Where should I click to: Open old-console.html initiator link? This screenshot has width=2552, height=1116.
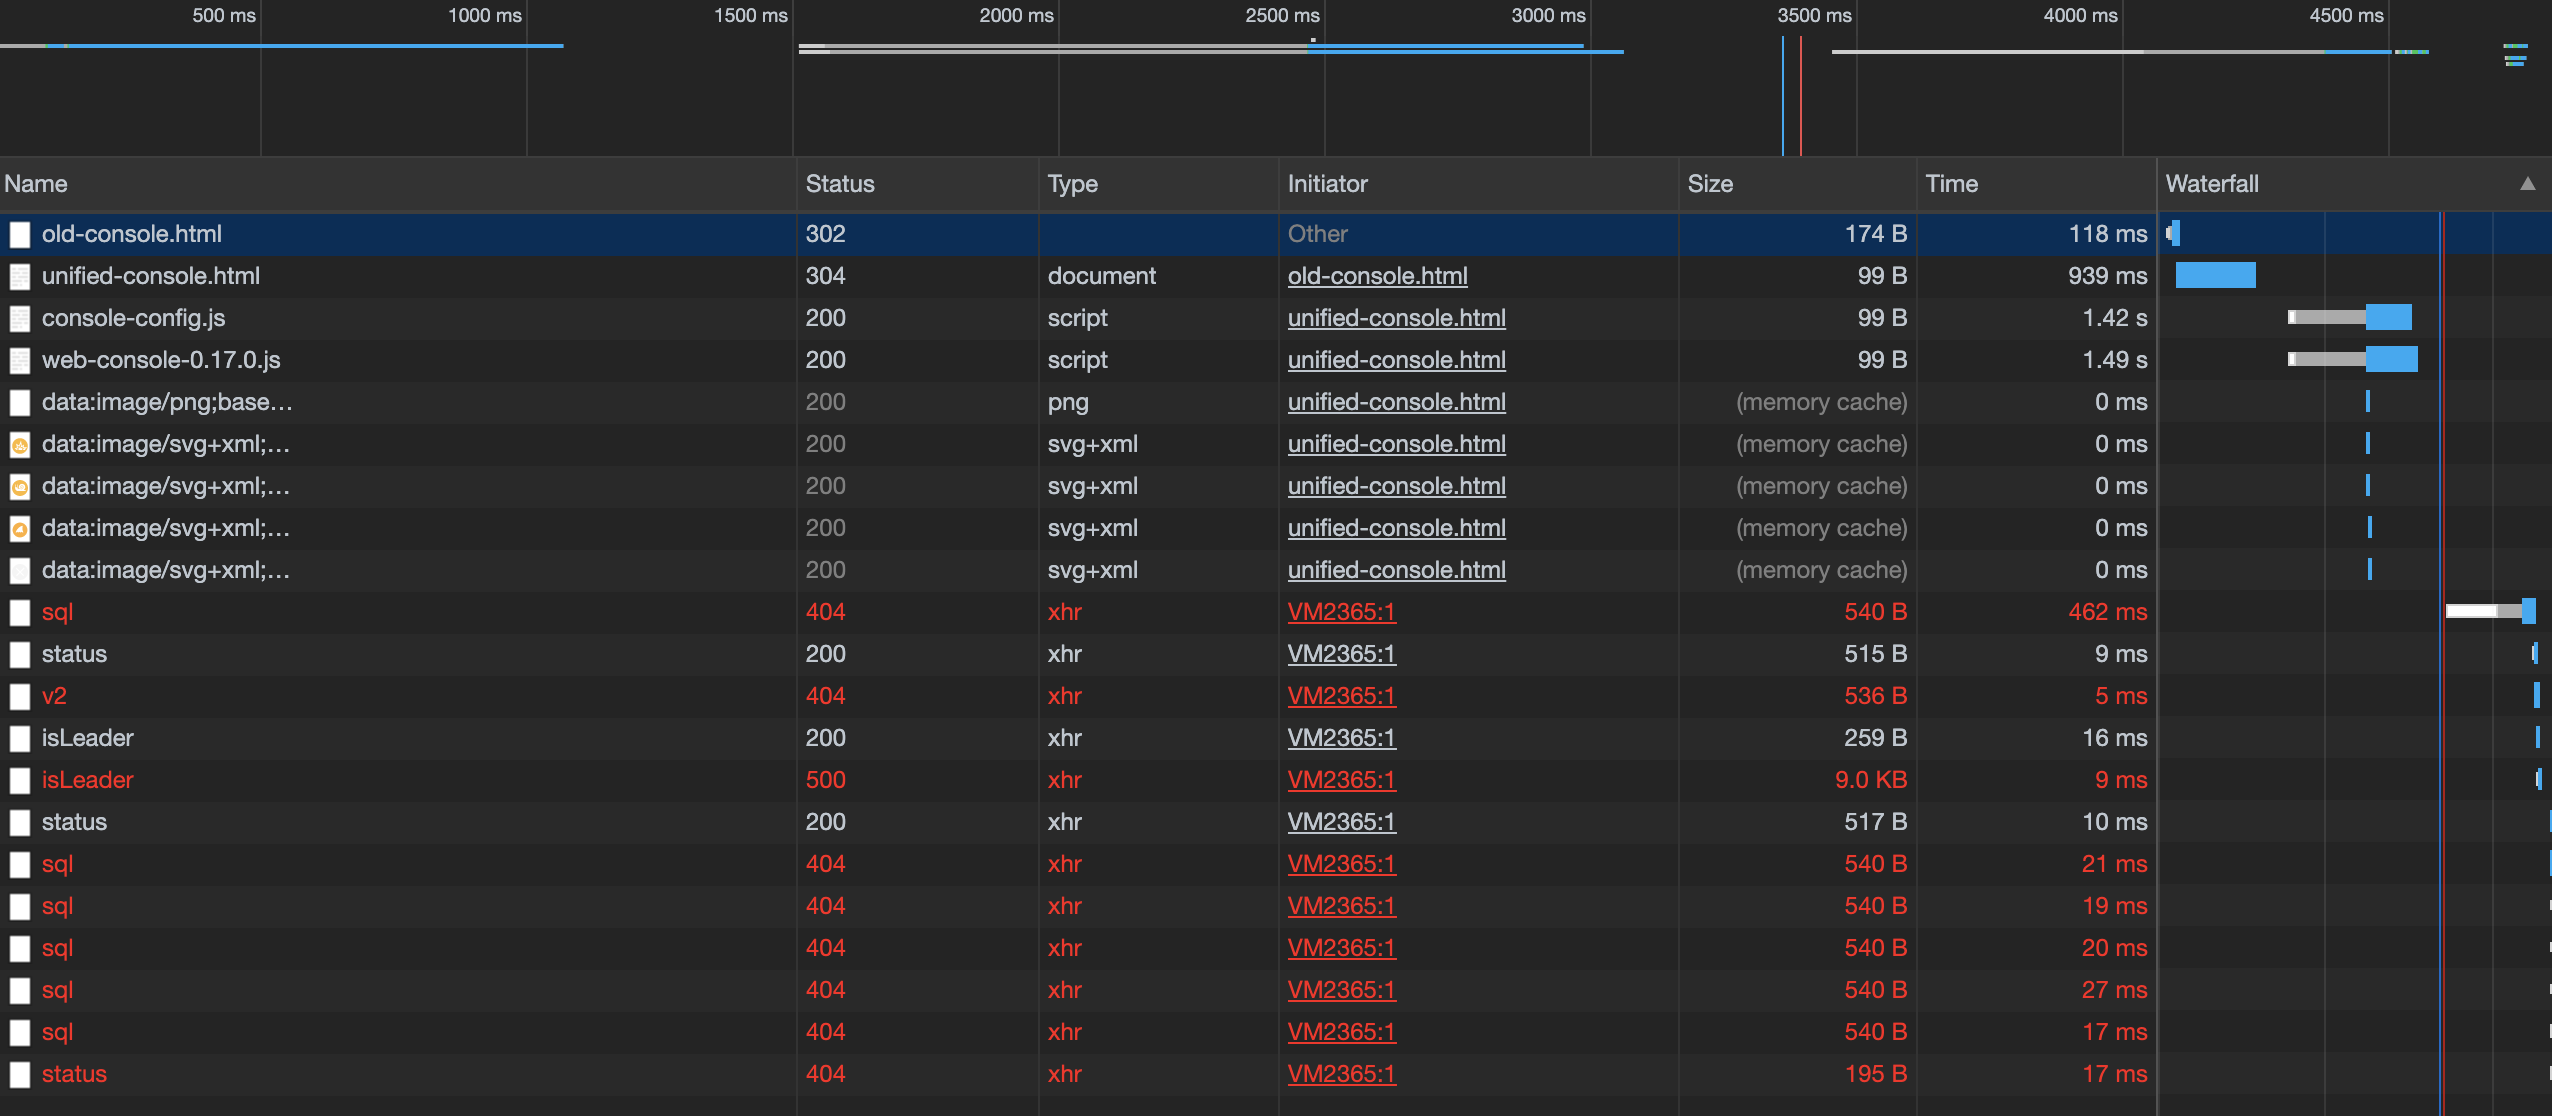click(1377, 276)
